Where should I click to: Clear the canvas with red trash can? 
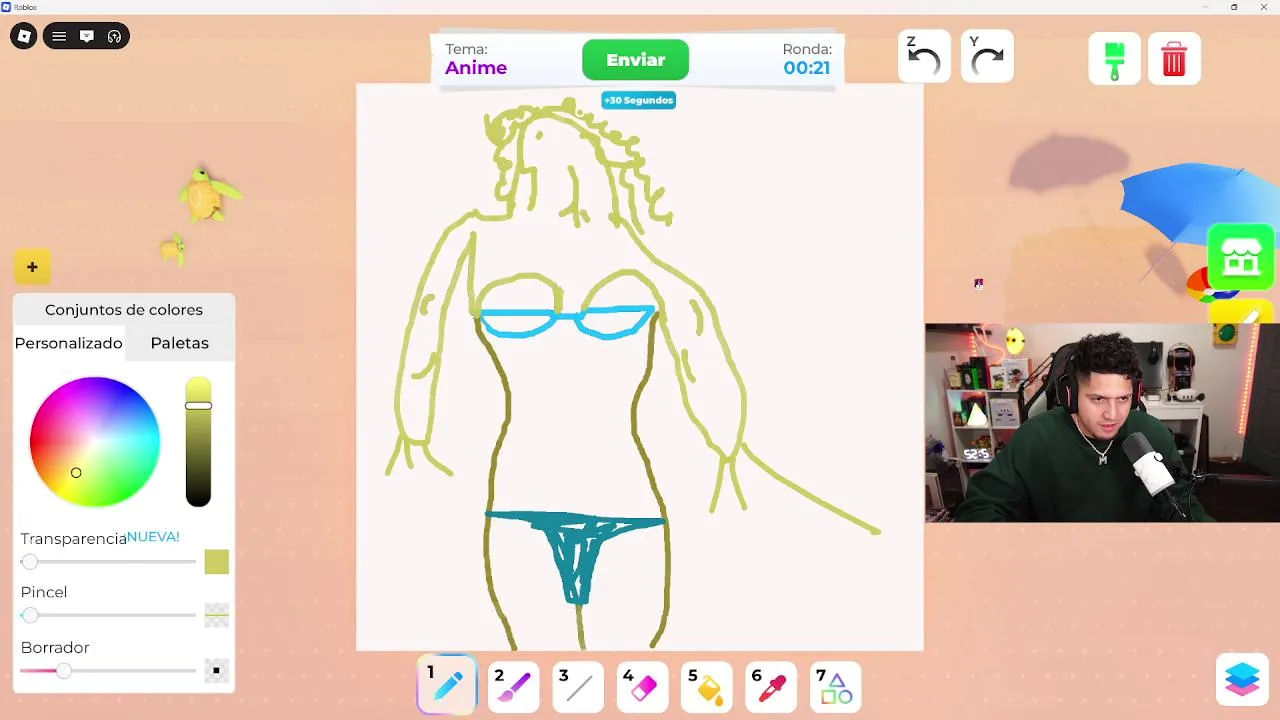pos(1174,59)
